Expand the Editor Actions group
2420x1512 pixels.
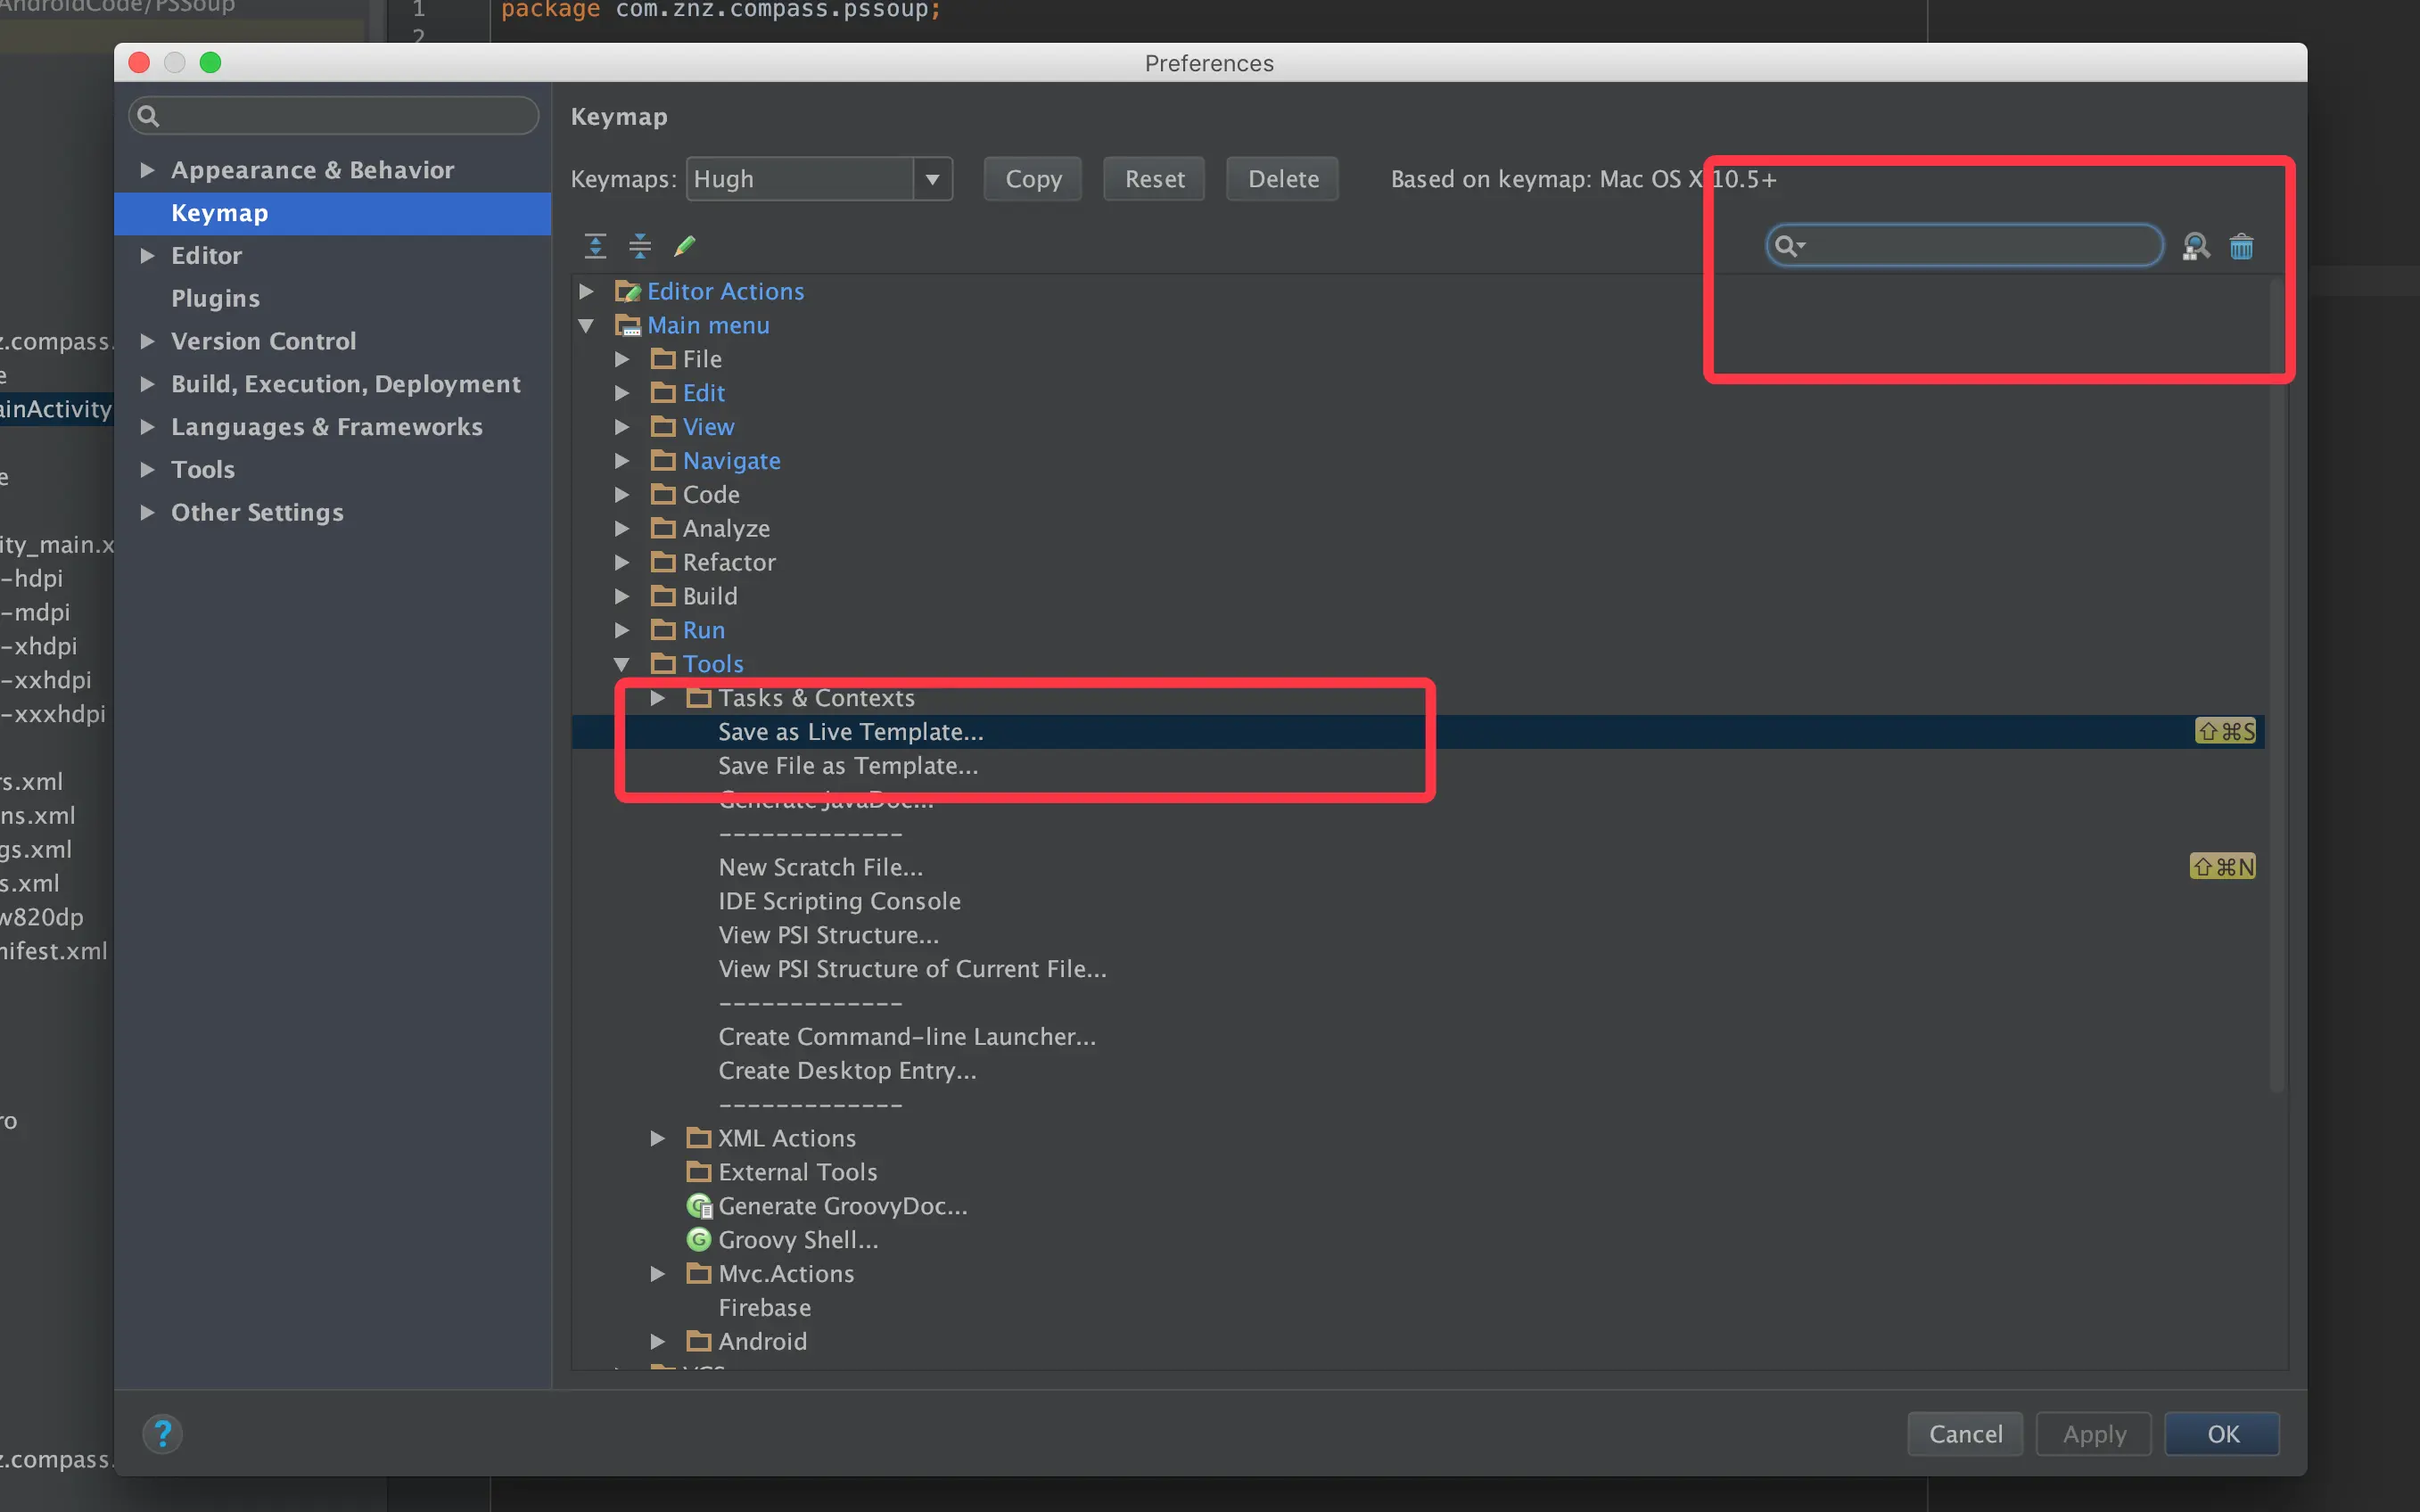pyautogui.click(x=587, y=291)
